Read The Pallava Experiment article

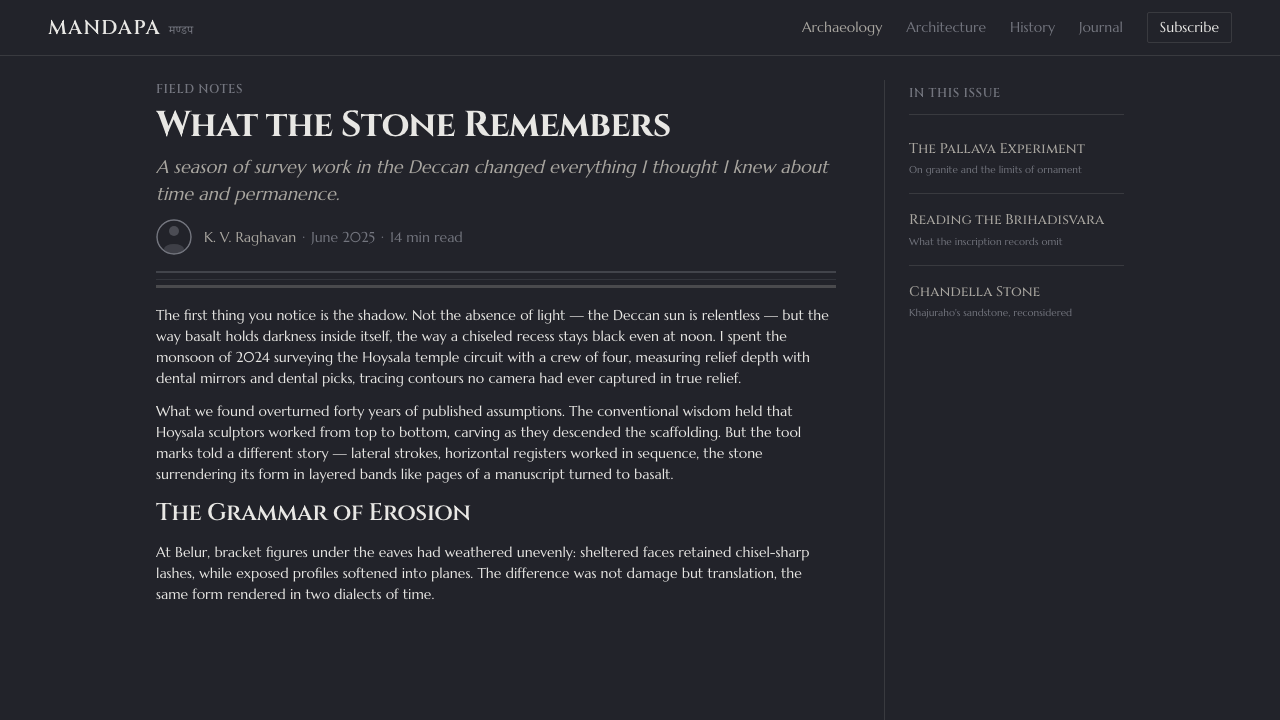click(x=997, y=148)
